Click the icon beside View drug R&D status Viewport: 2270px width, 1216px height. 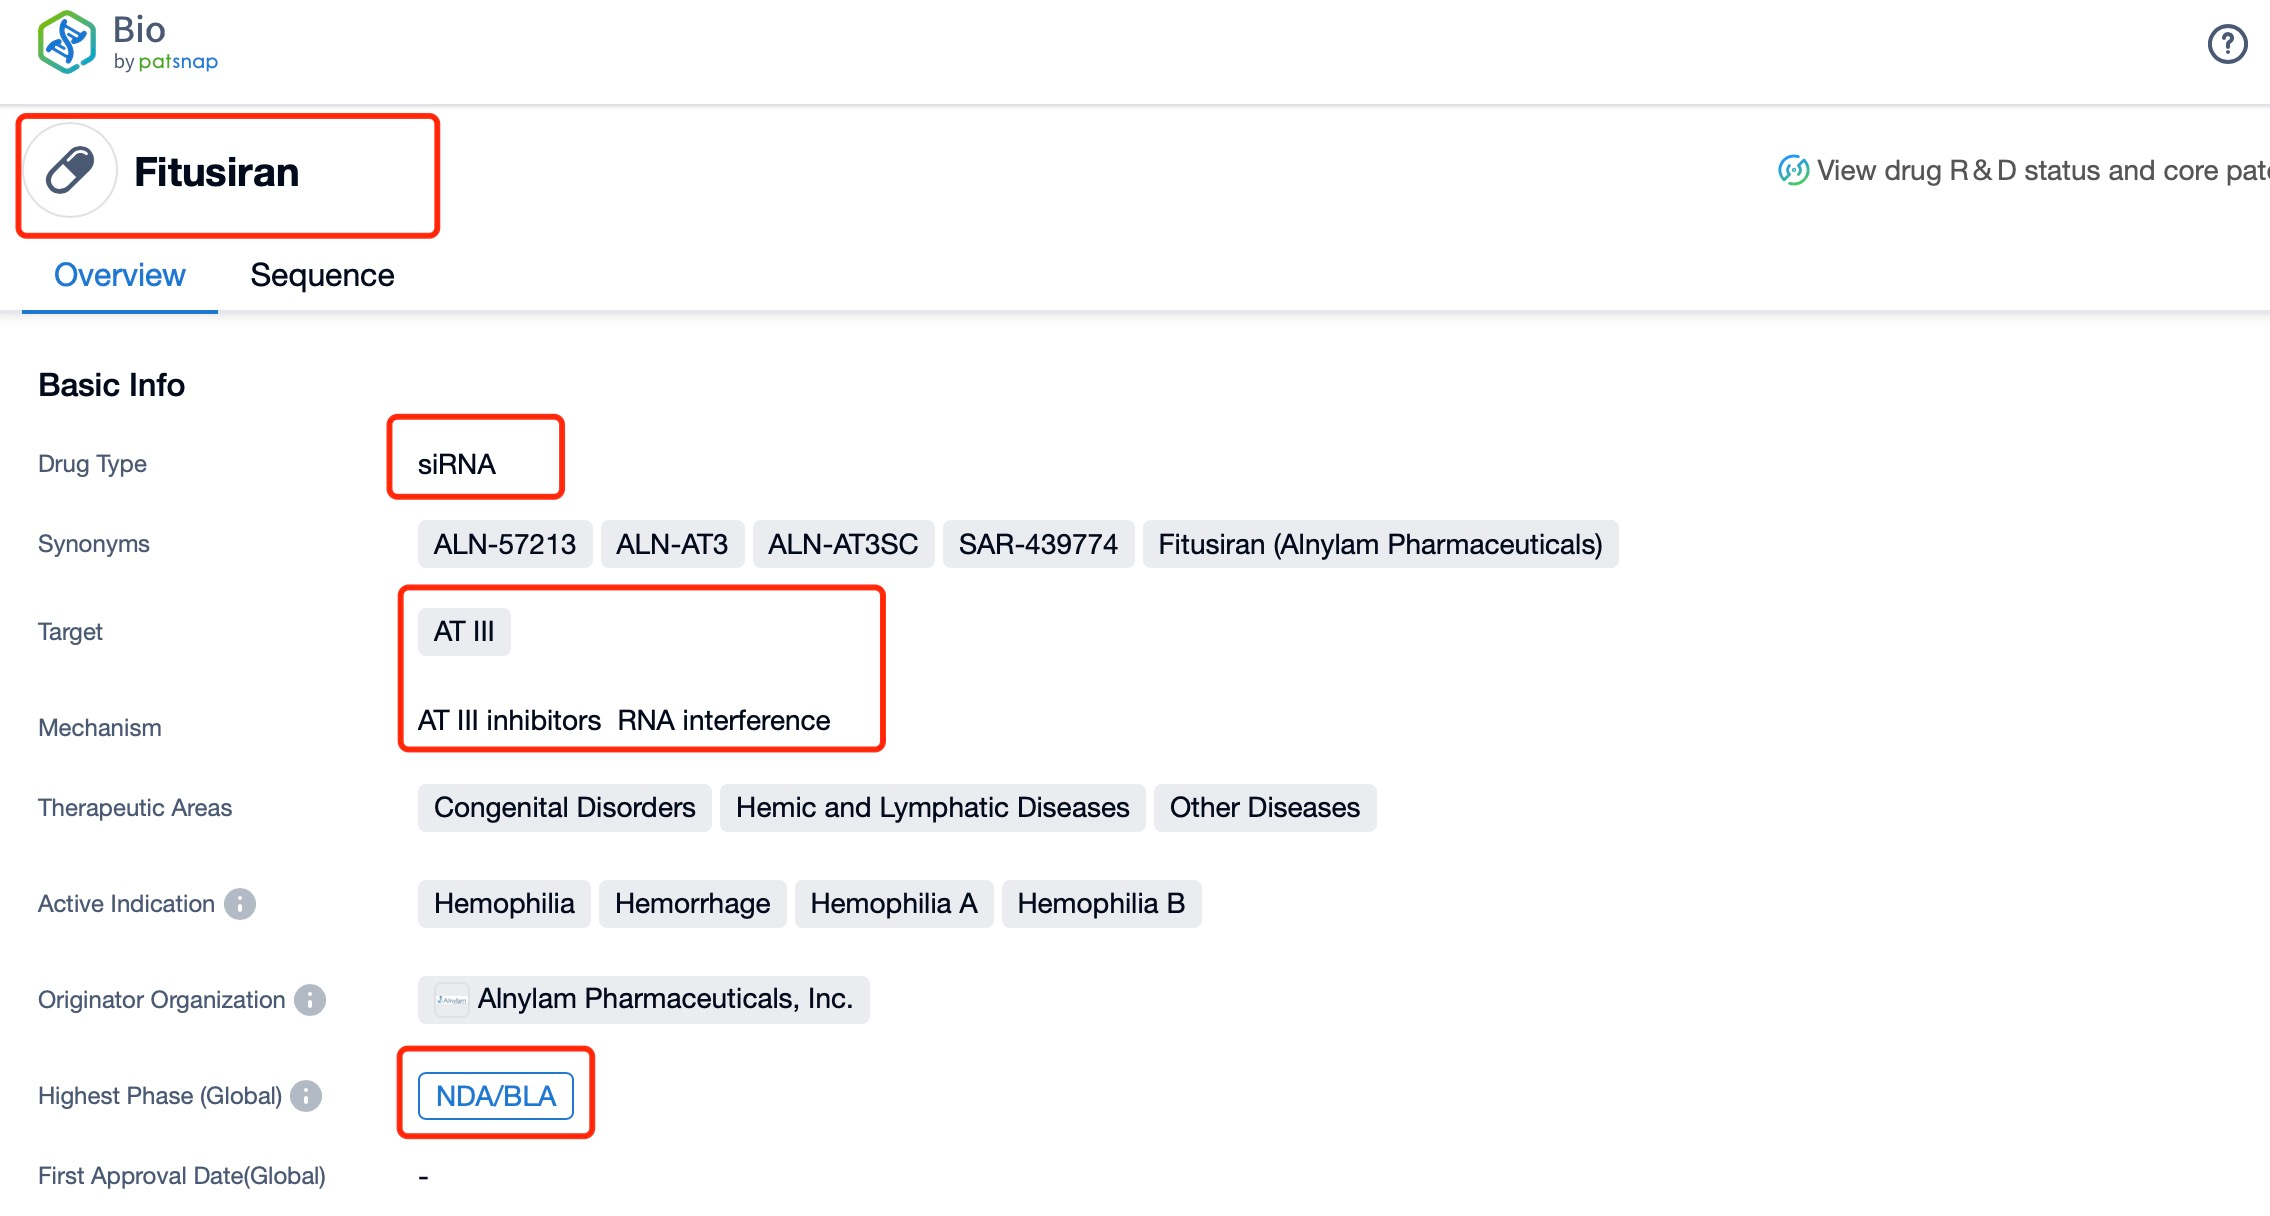pyautogui.click(x=1793, y=171)
